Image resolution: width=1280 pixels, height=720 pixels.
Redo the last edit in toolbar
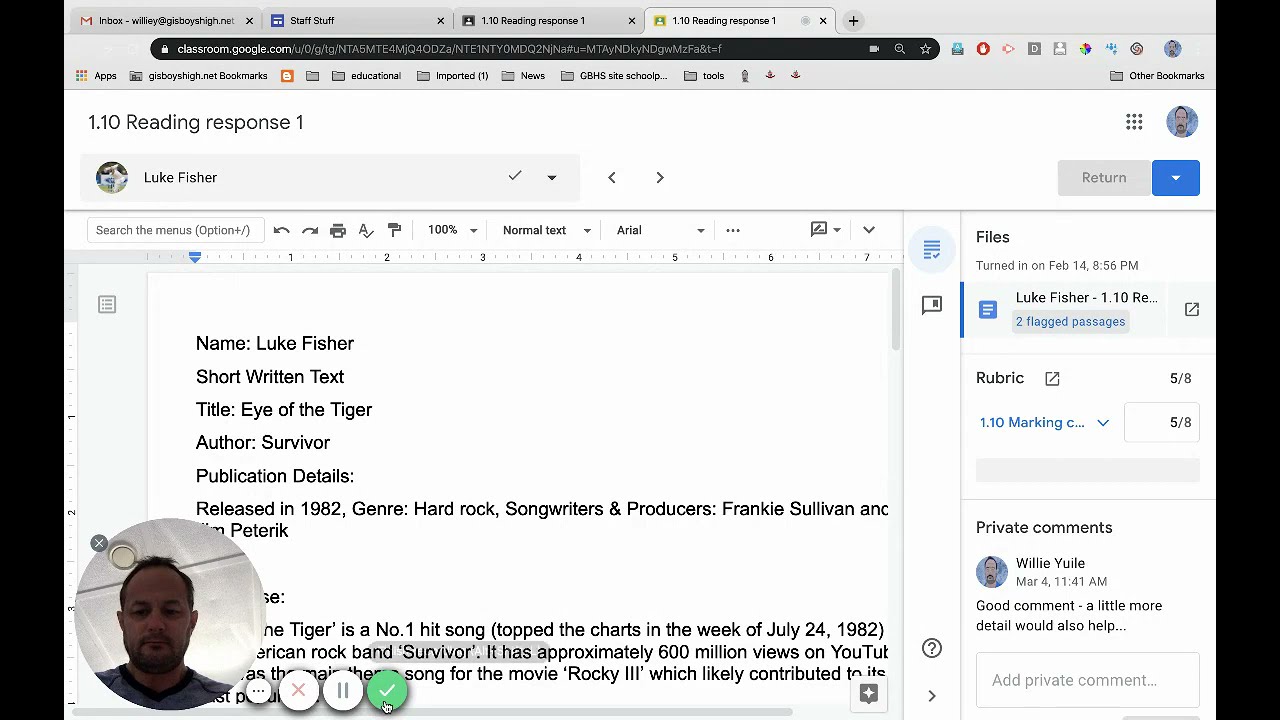(x=310, y=230)
